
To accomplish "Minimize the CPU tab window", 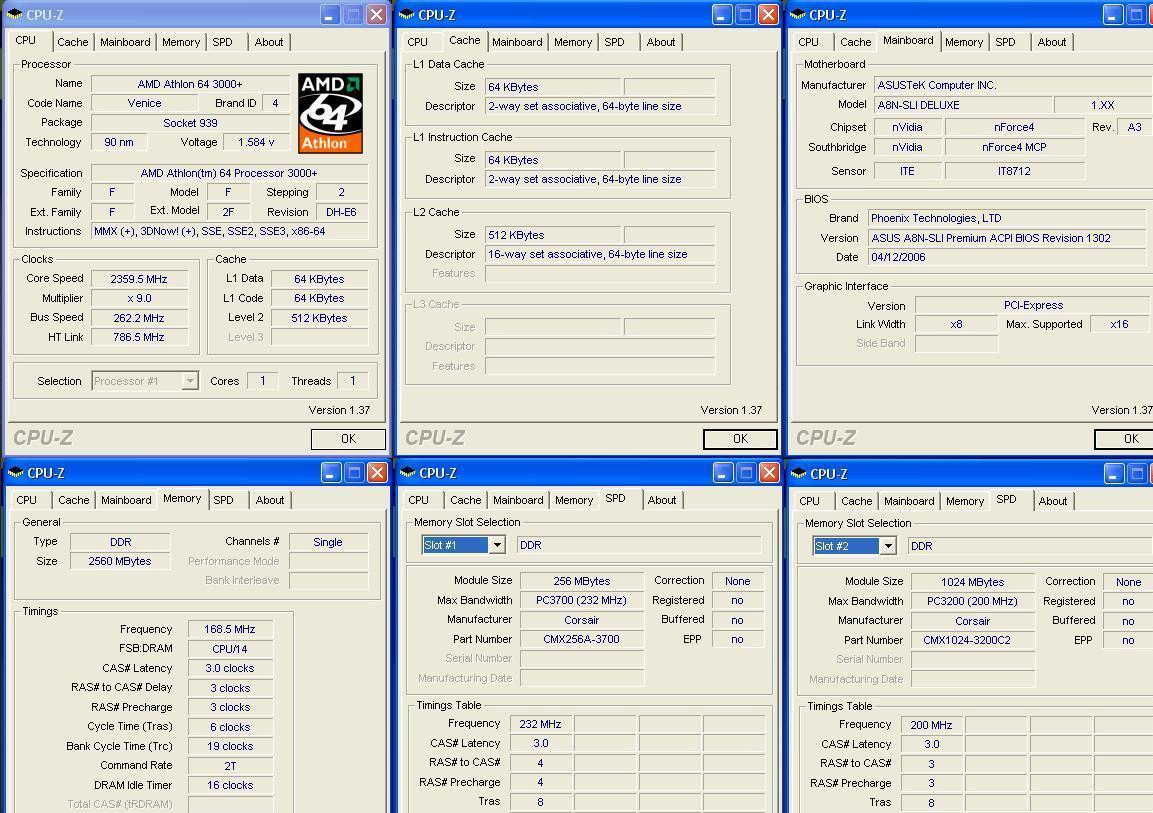I will (x=330, y=15).
